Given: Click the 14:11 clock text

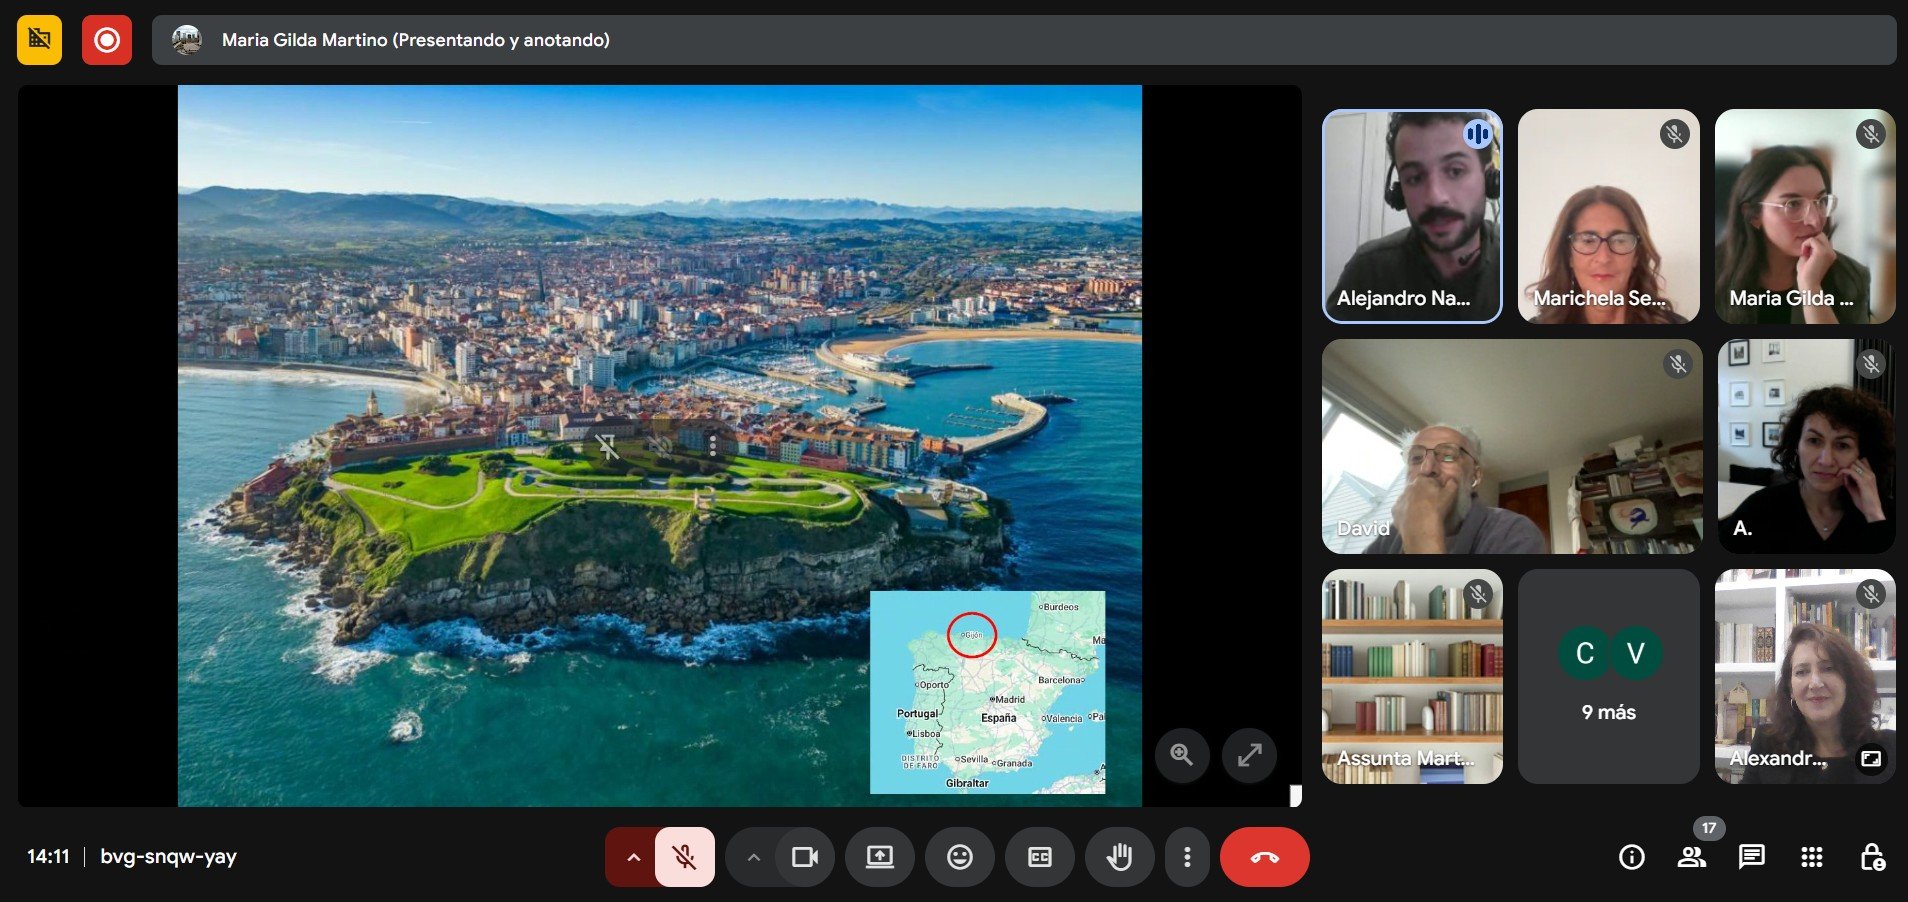Looking at the screenshot, I should pyautogui.click(x=48, y=857).
